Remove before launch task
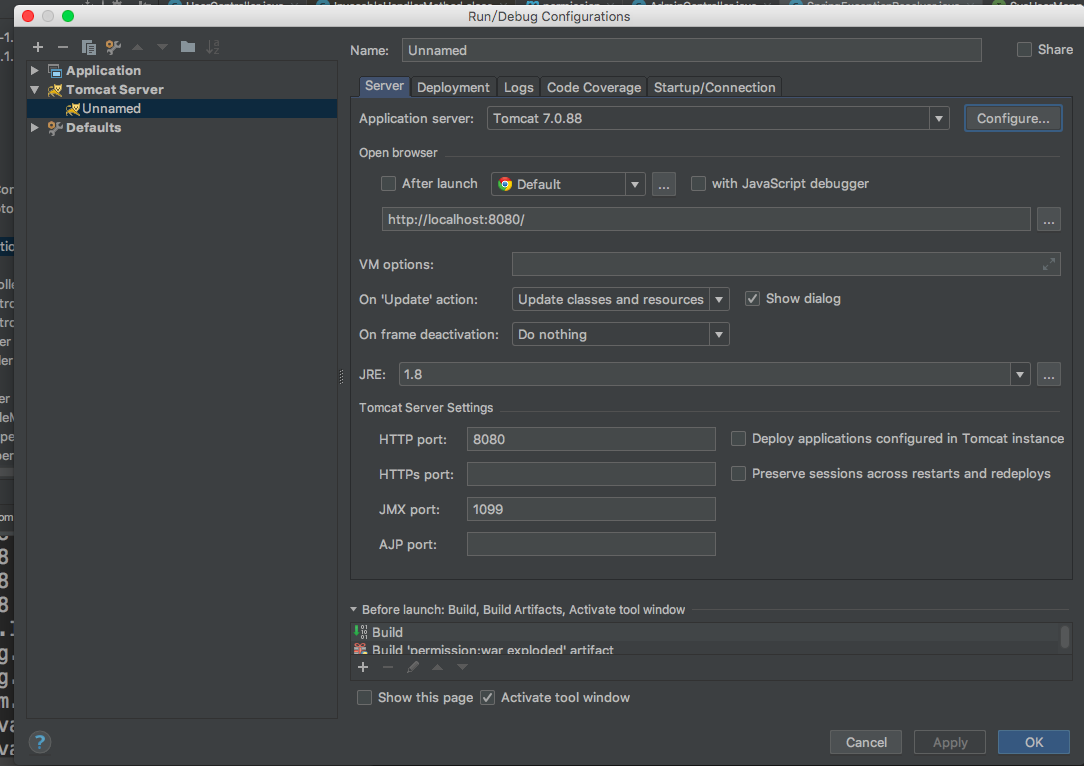This screenshot has height=766, width=1084. (x=388, y=667)
